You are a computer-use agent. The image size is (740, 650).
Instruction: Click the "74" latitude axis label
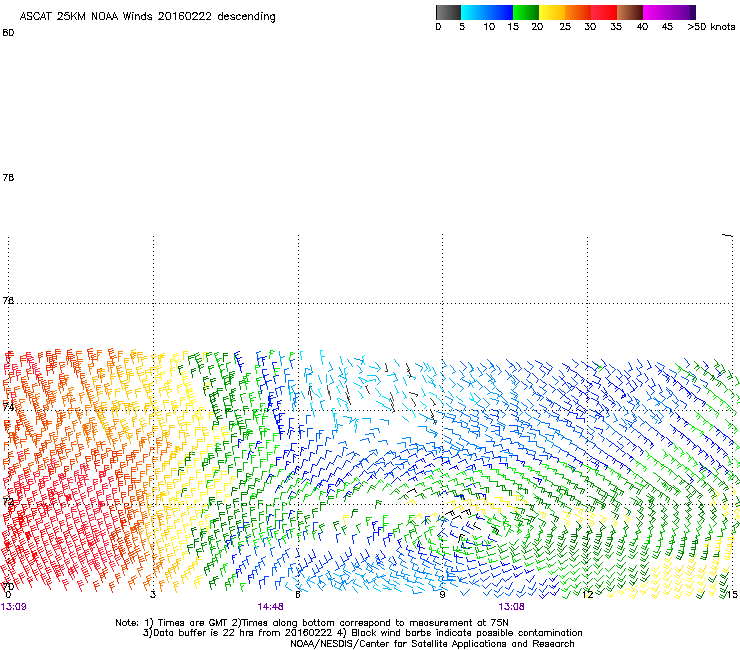[x=8, y=406]
